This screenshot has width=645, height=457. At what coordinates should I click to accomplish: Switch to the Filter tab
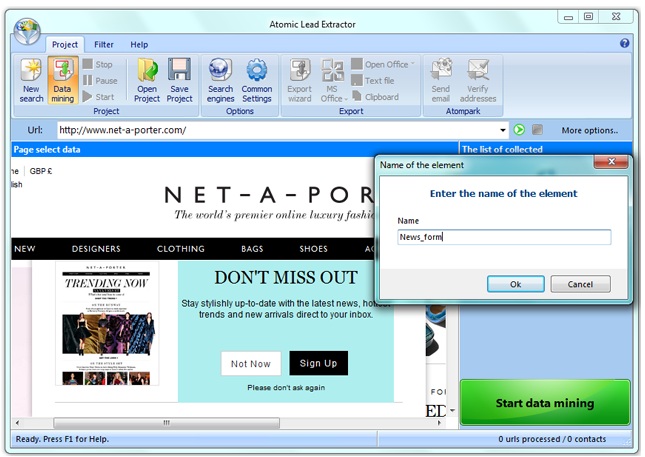(104, 44)
